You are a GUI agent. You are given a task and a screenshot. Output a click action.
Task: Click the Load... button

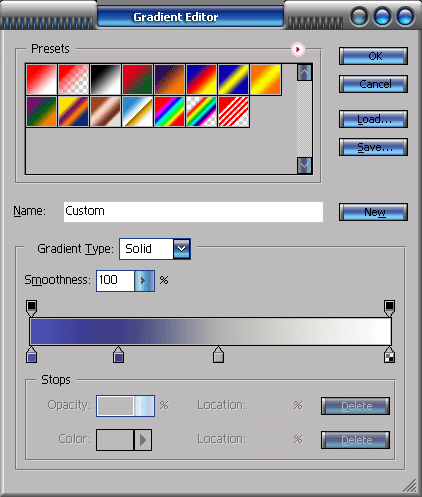(x=373, y=119)
